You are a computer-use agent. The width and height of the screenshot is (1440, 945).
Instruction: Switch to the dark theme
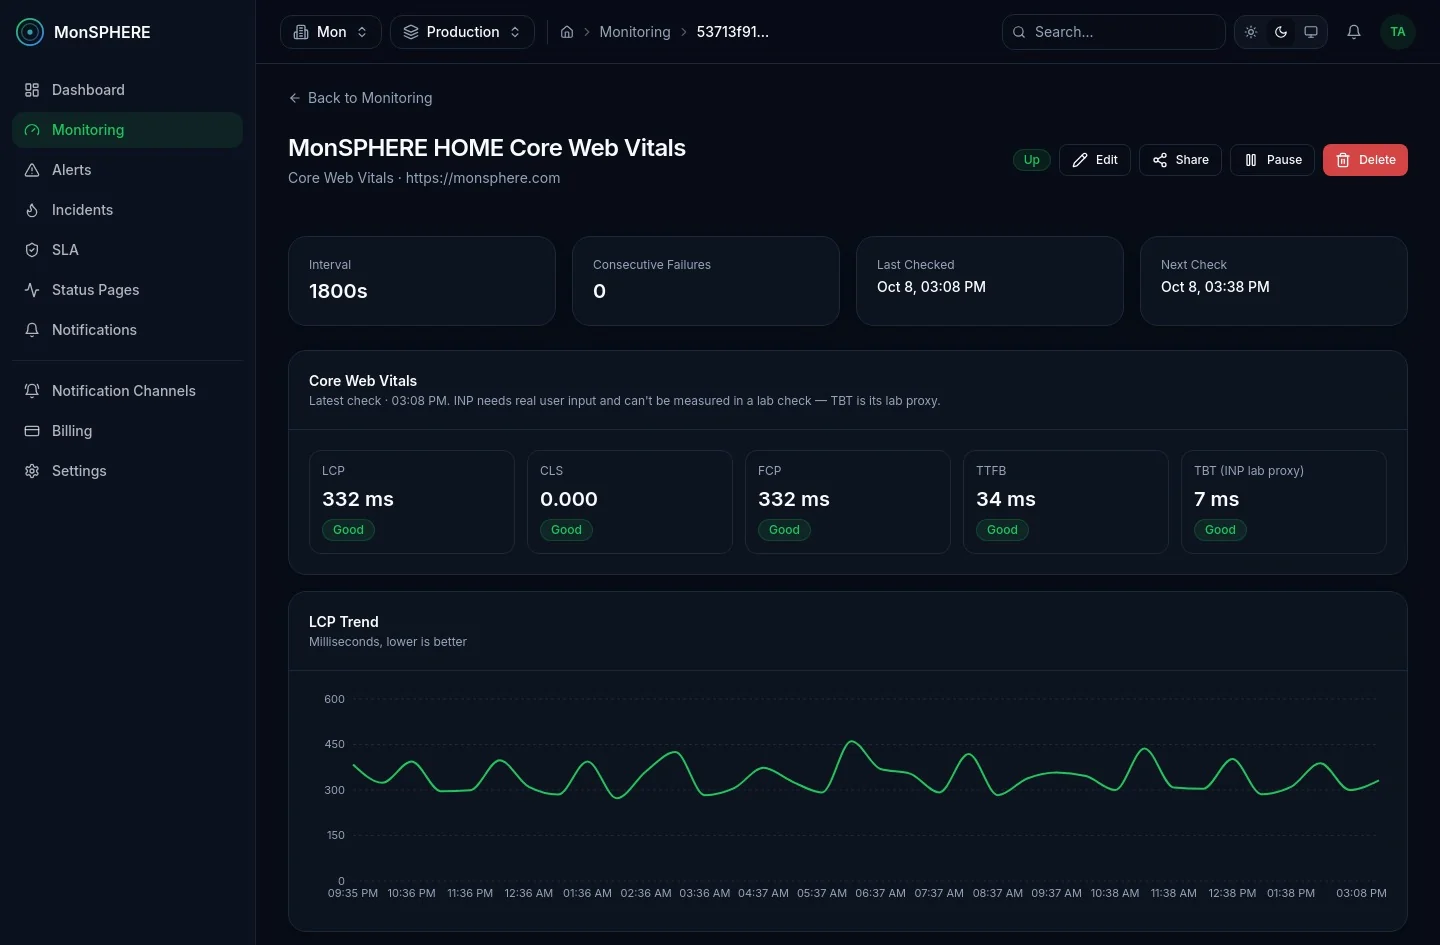pos(1281,32)
